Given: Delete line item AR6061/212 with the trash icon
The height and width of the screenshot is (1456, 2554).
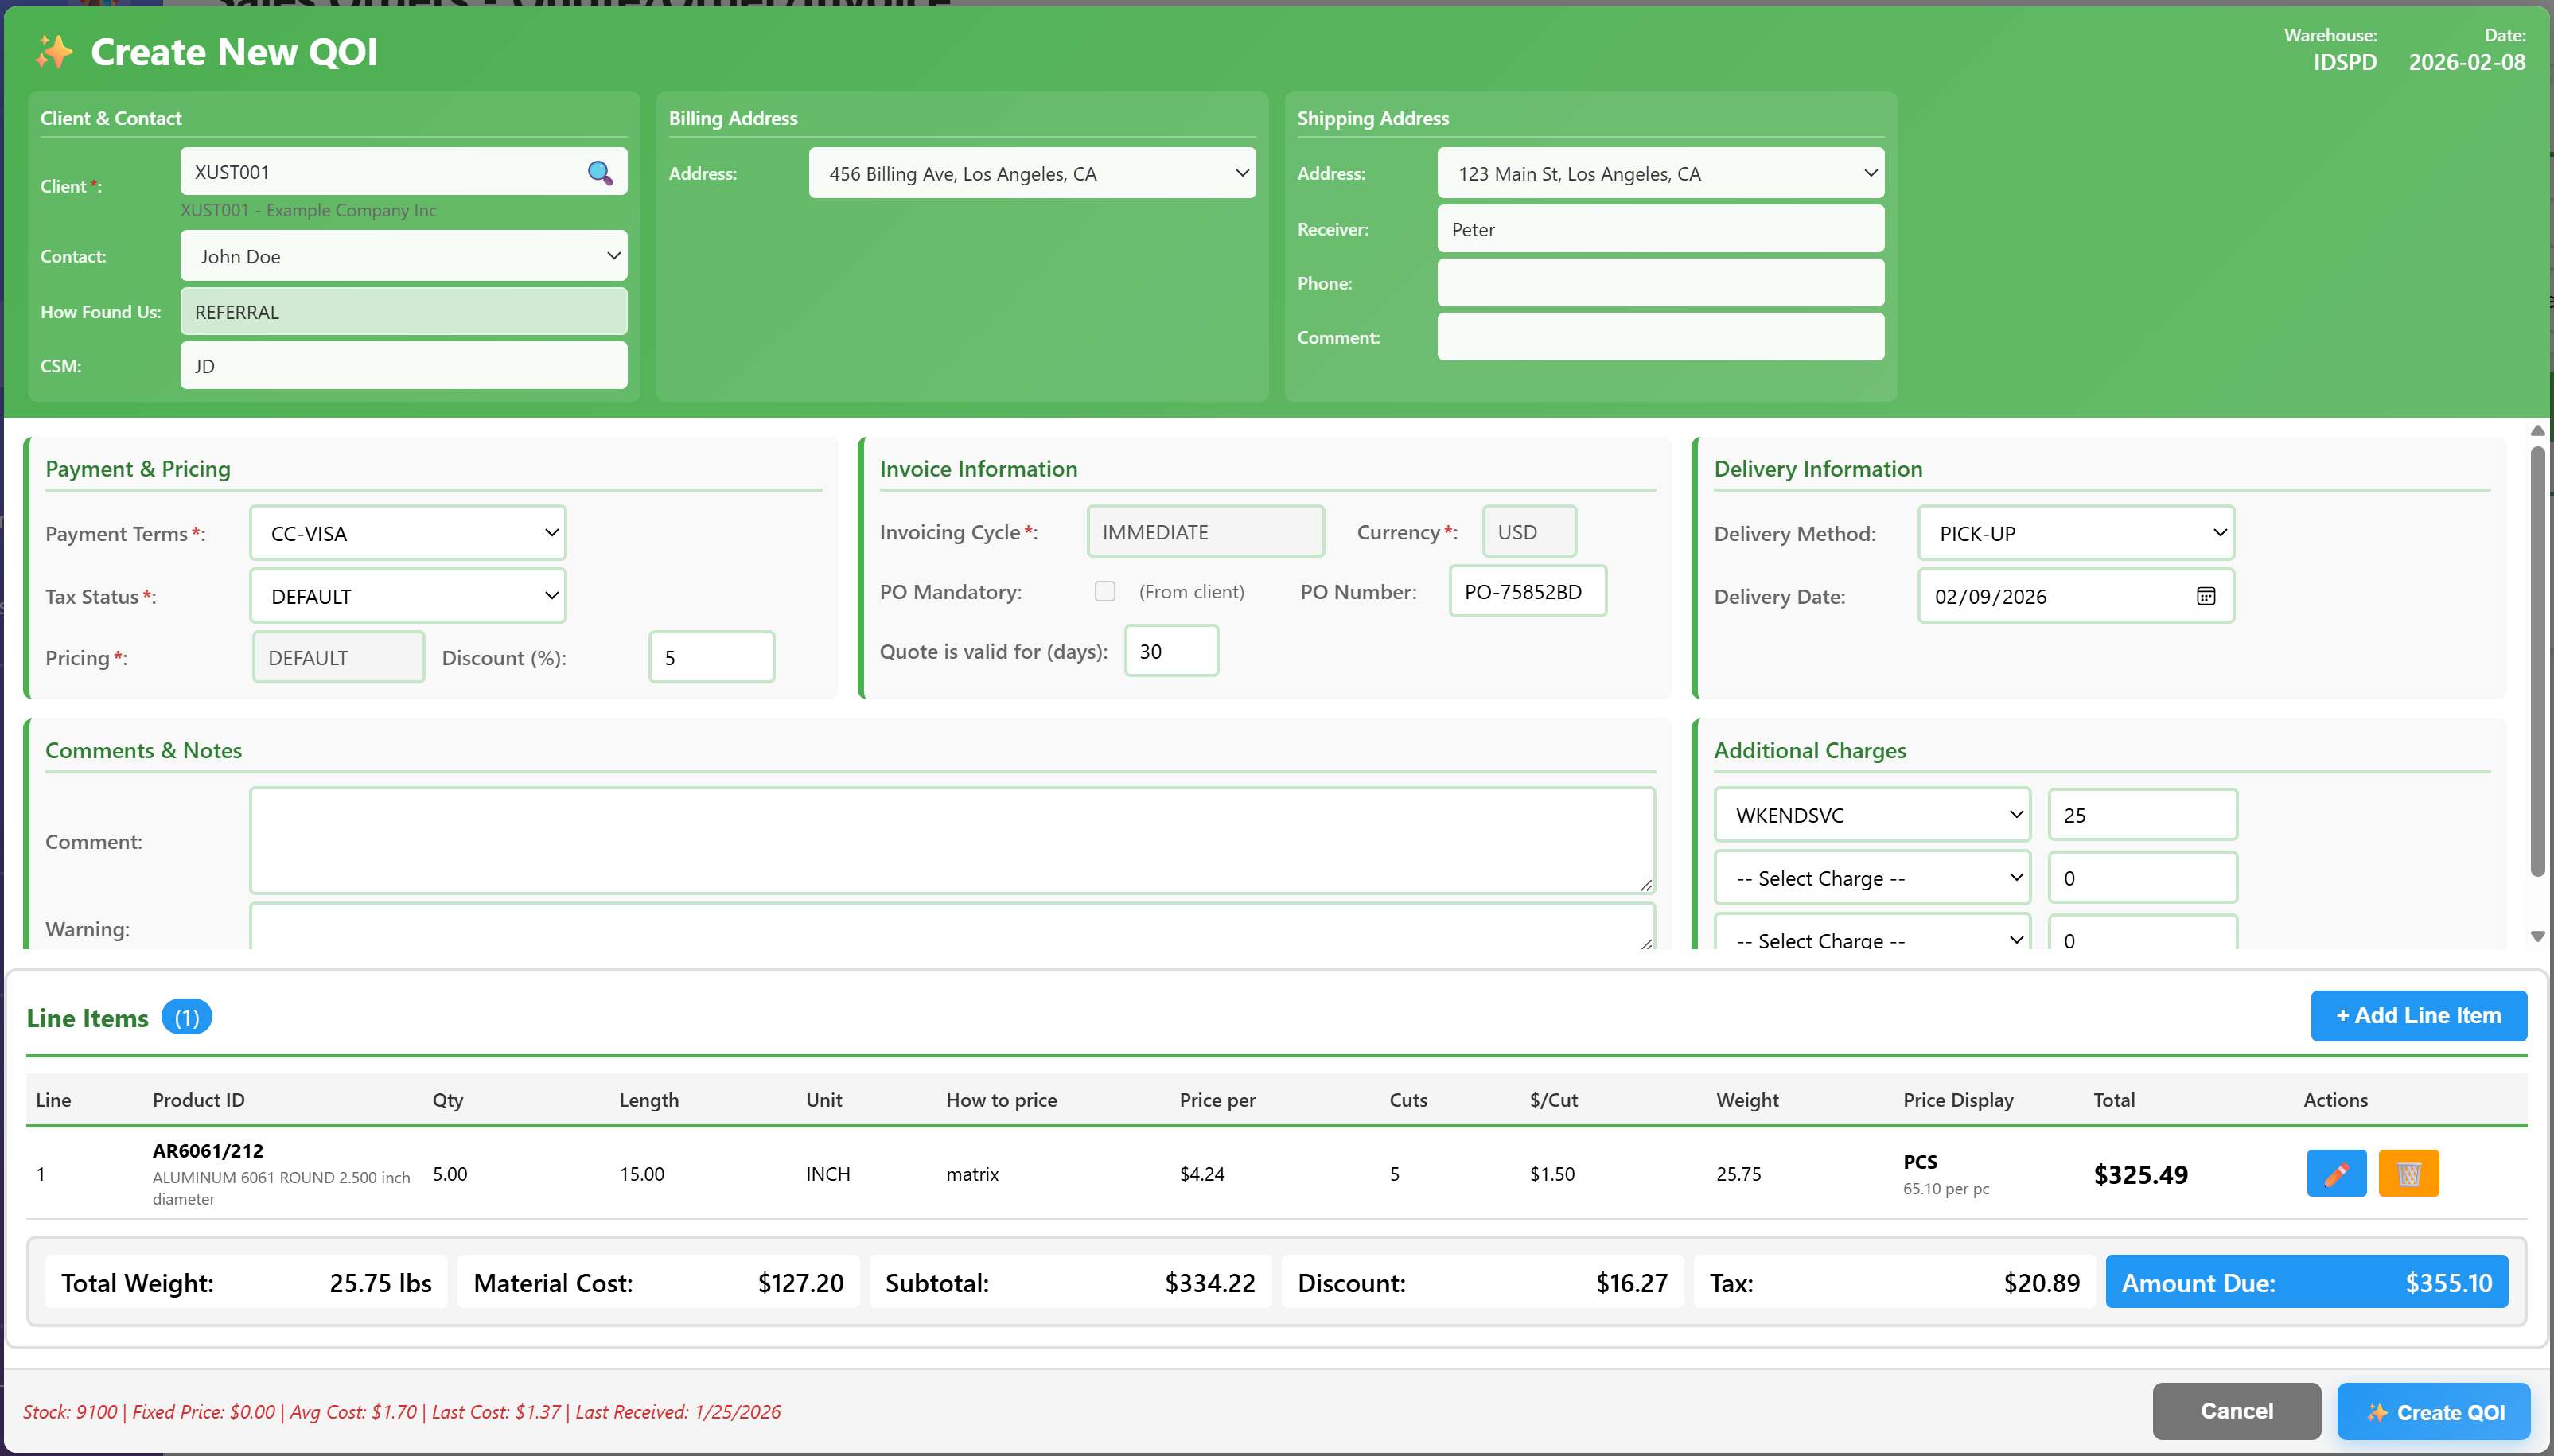Looking at the screenshot, I should tap(2408, 1173).
